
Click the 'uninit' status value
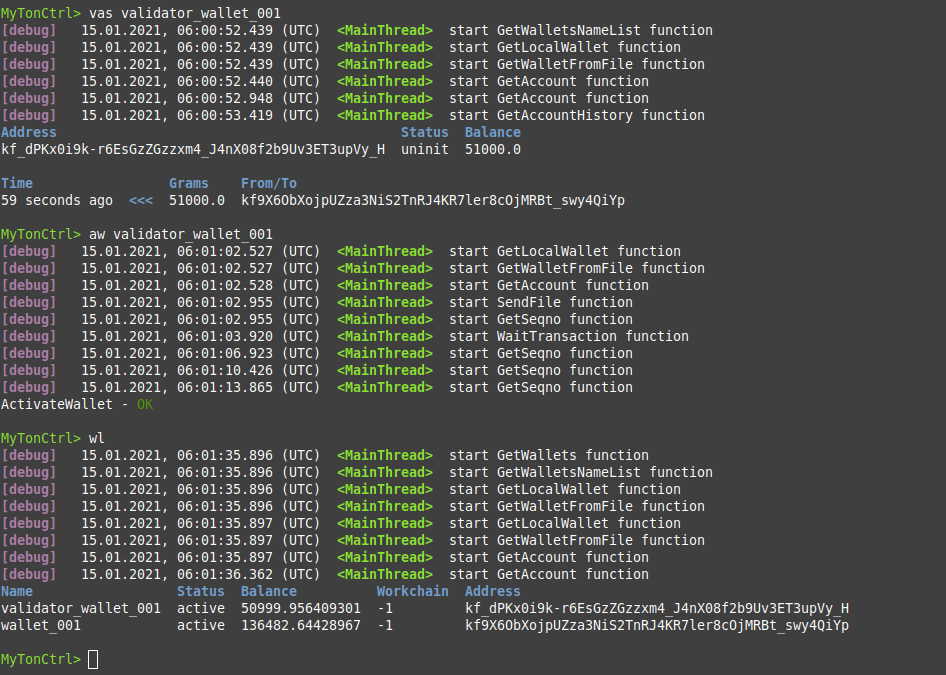(x=424, y=149)
